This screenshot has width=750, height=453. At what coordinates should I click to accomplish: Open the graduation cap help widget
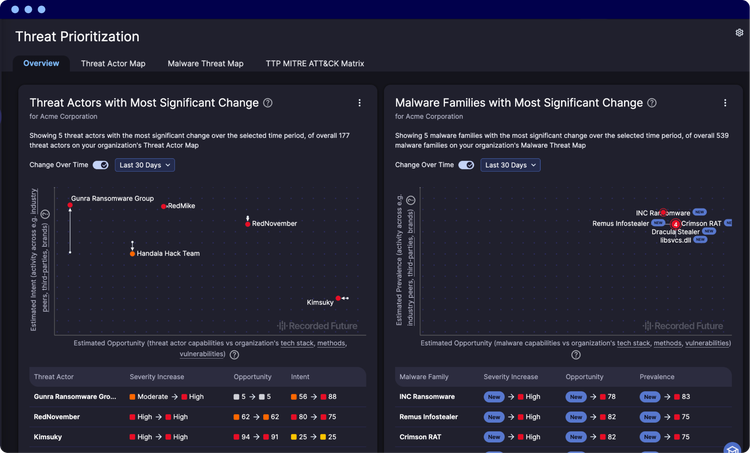pos(732,449)
